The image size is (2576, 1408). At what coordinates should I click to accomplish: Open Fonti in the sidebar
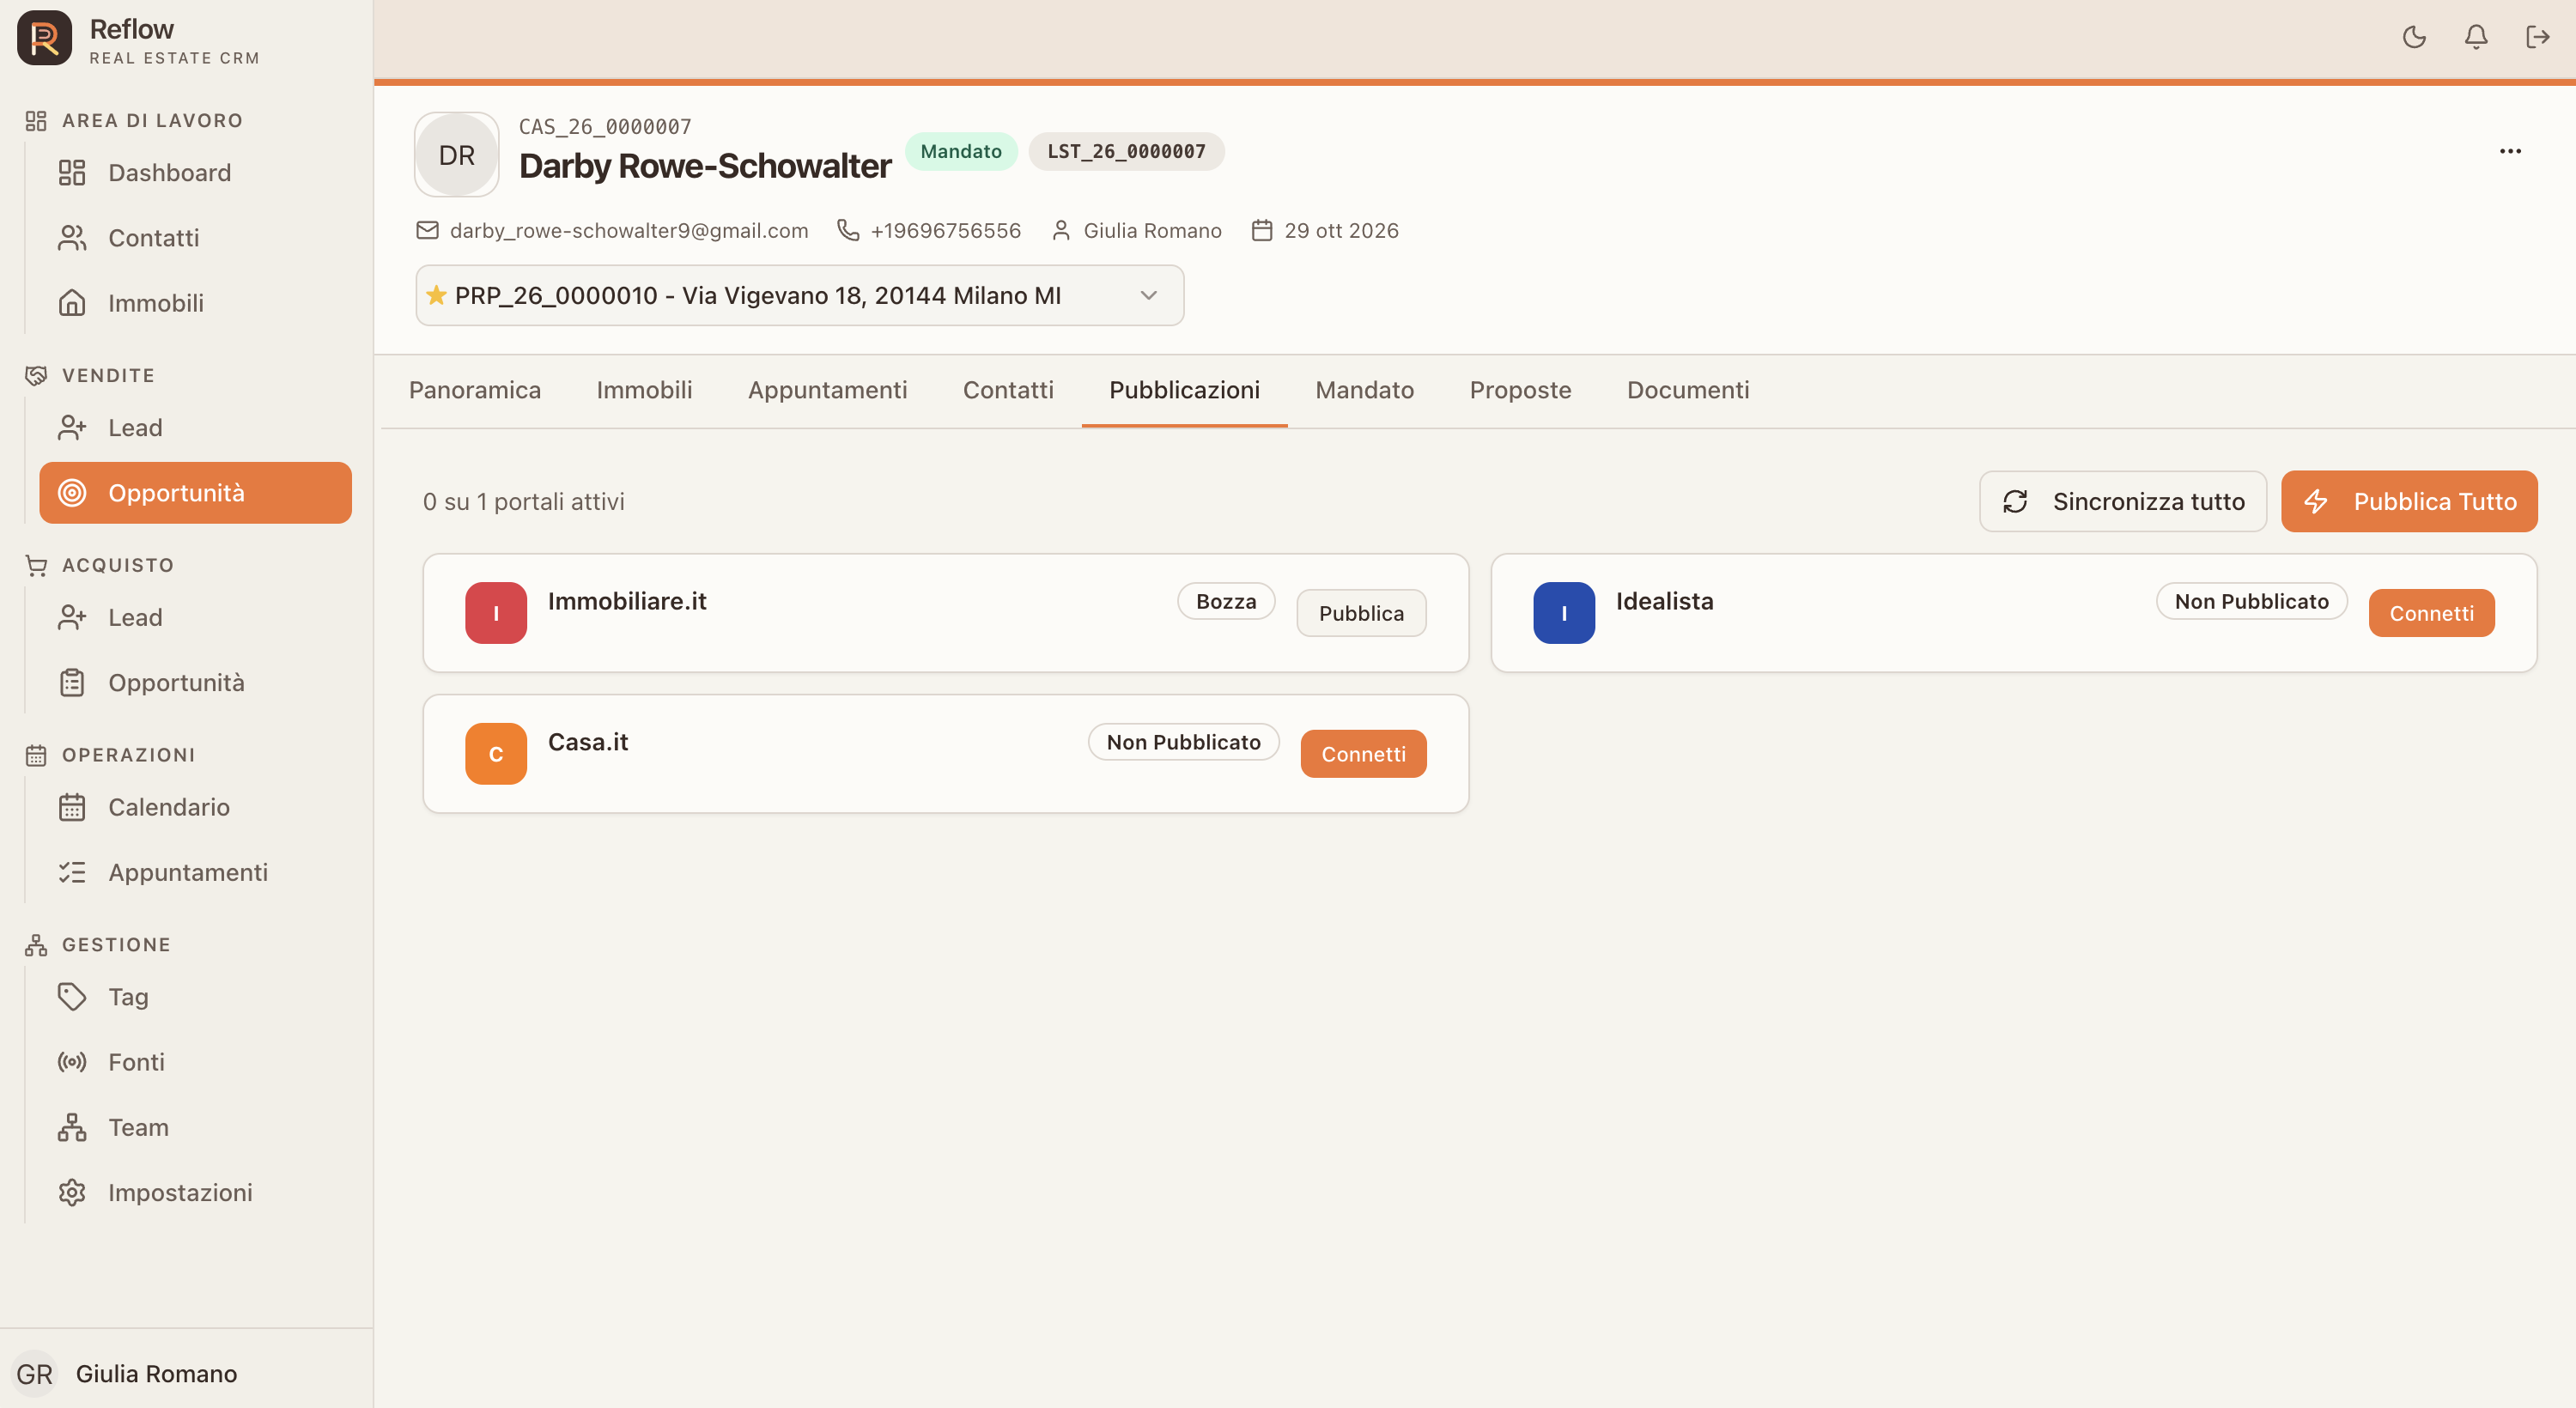(196, 1062)
